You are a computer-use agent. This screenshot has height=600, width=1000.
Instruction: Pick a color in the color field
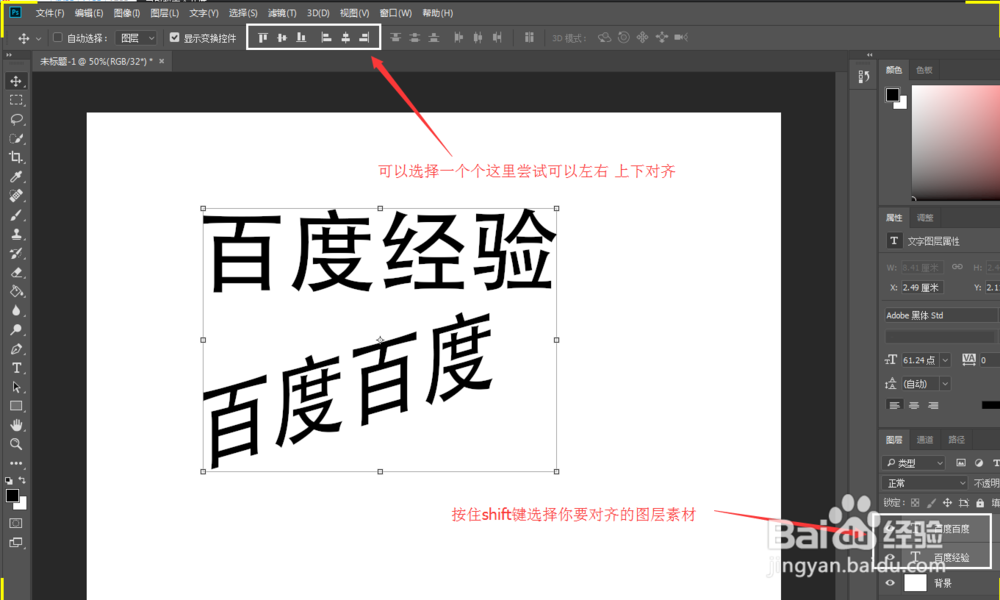[x=956, y=142]
